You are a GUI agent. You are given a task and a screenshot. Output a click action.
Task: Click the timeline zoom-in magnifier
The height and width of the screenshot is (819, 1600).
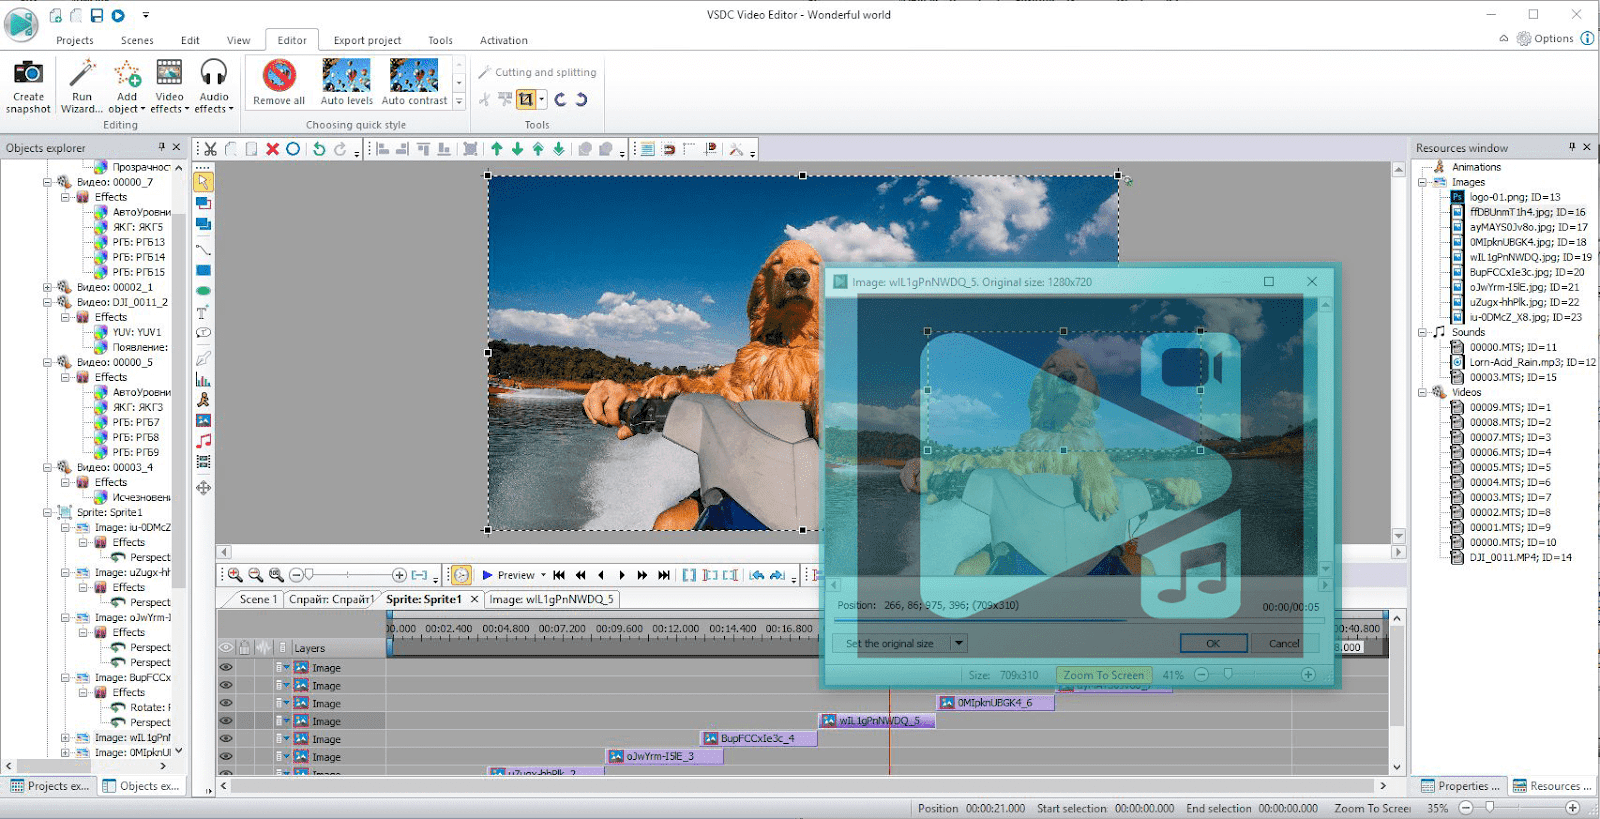(235, 575)
